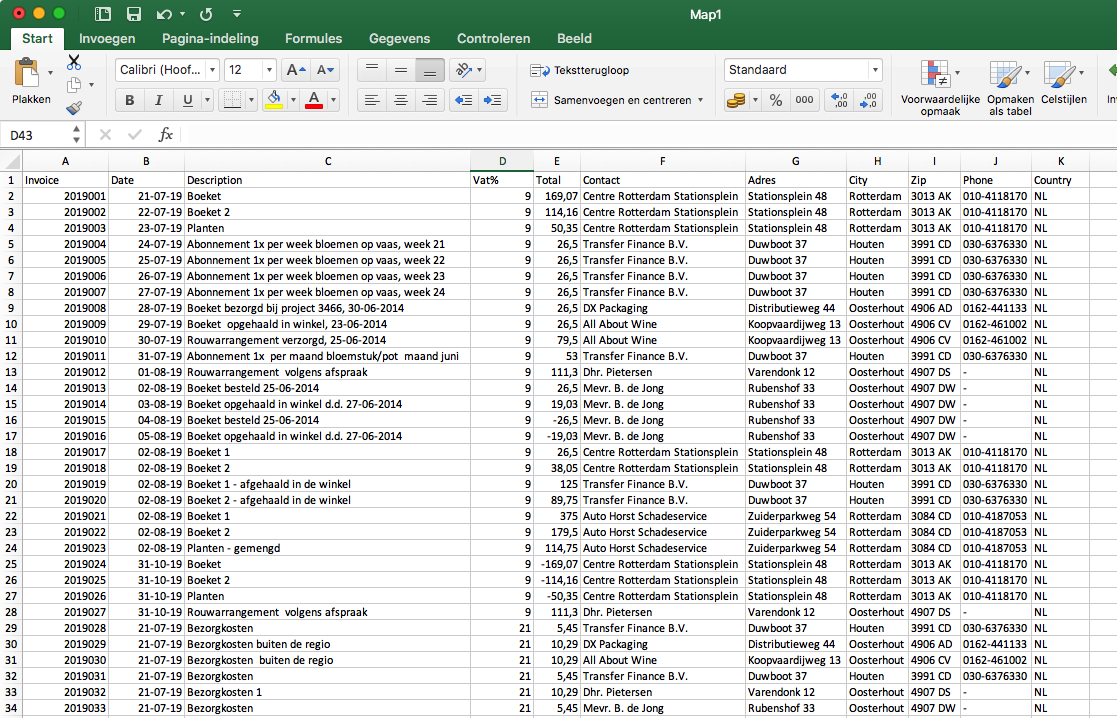Click the Undo arrow icon
The width and height of the screenshot is (1117, 718).
coord(165,14)
